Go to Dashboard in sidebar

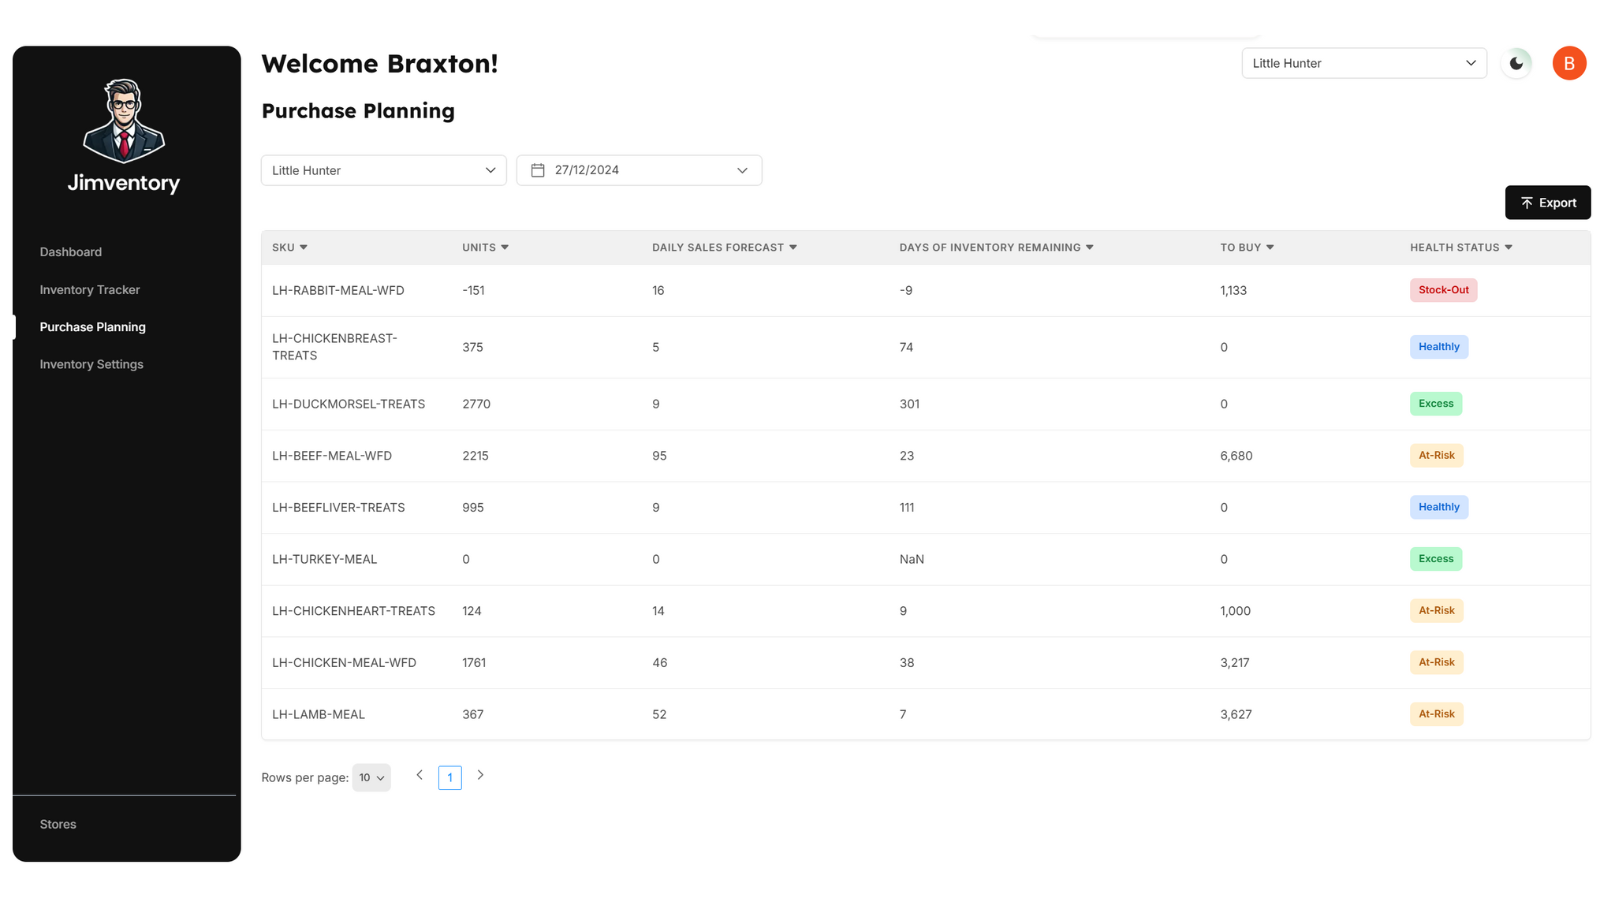pyautogui.click(x=71, y=252)
